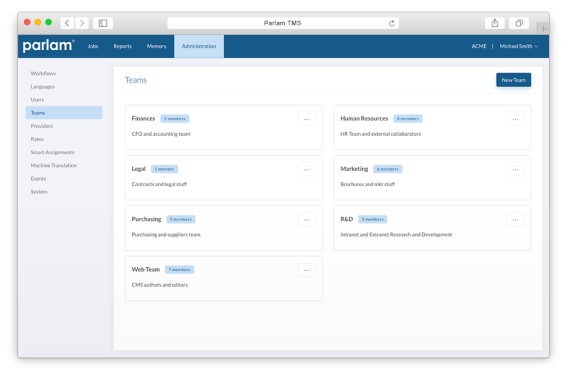
Task: Reload the page in the address bar
Action: click(392, 23)
